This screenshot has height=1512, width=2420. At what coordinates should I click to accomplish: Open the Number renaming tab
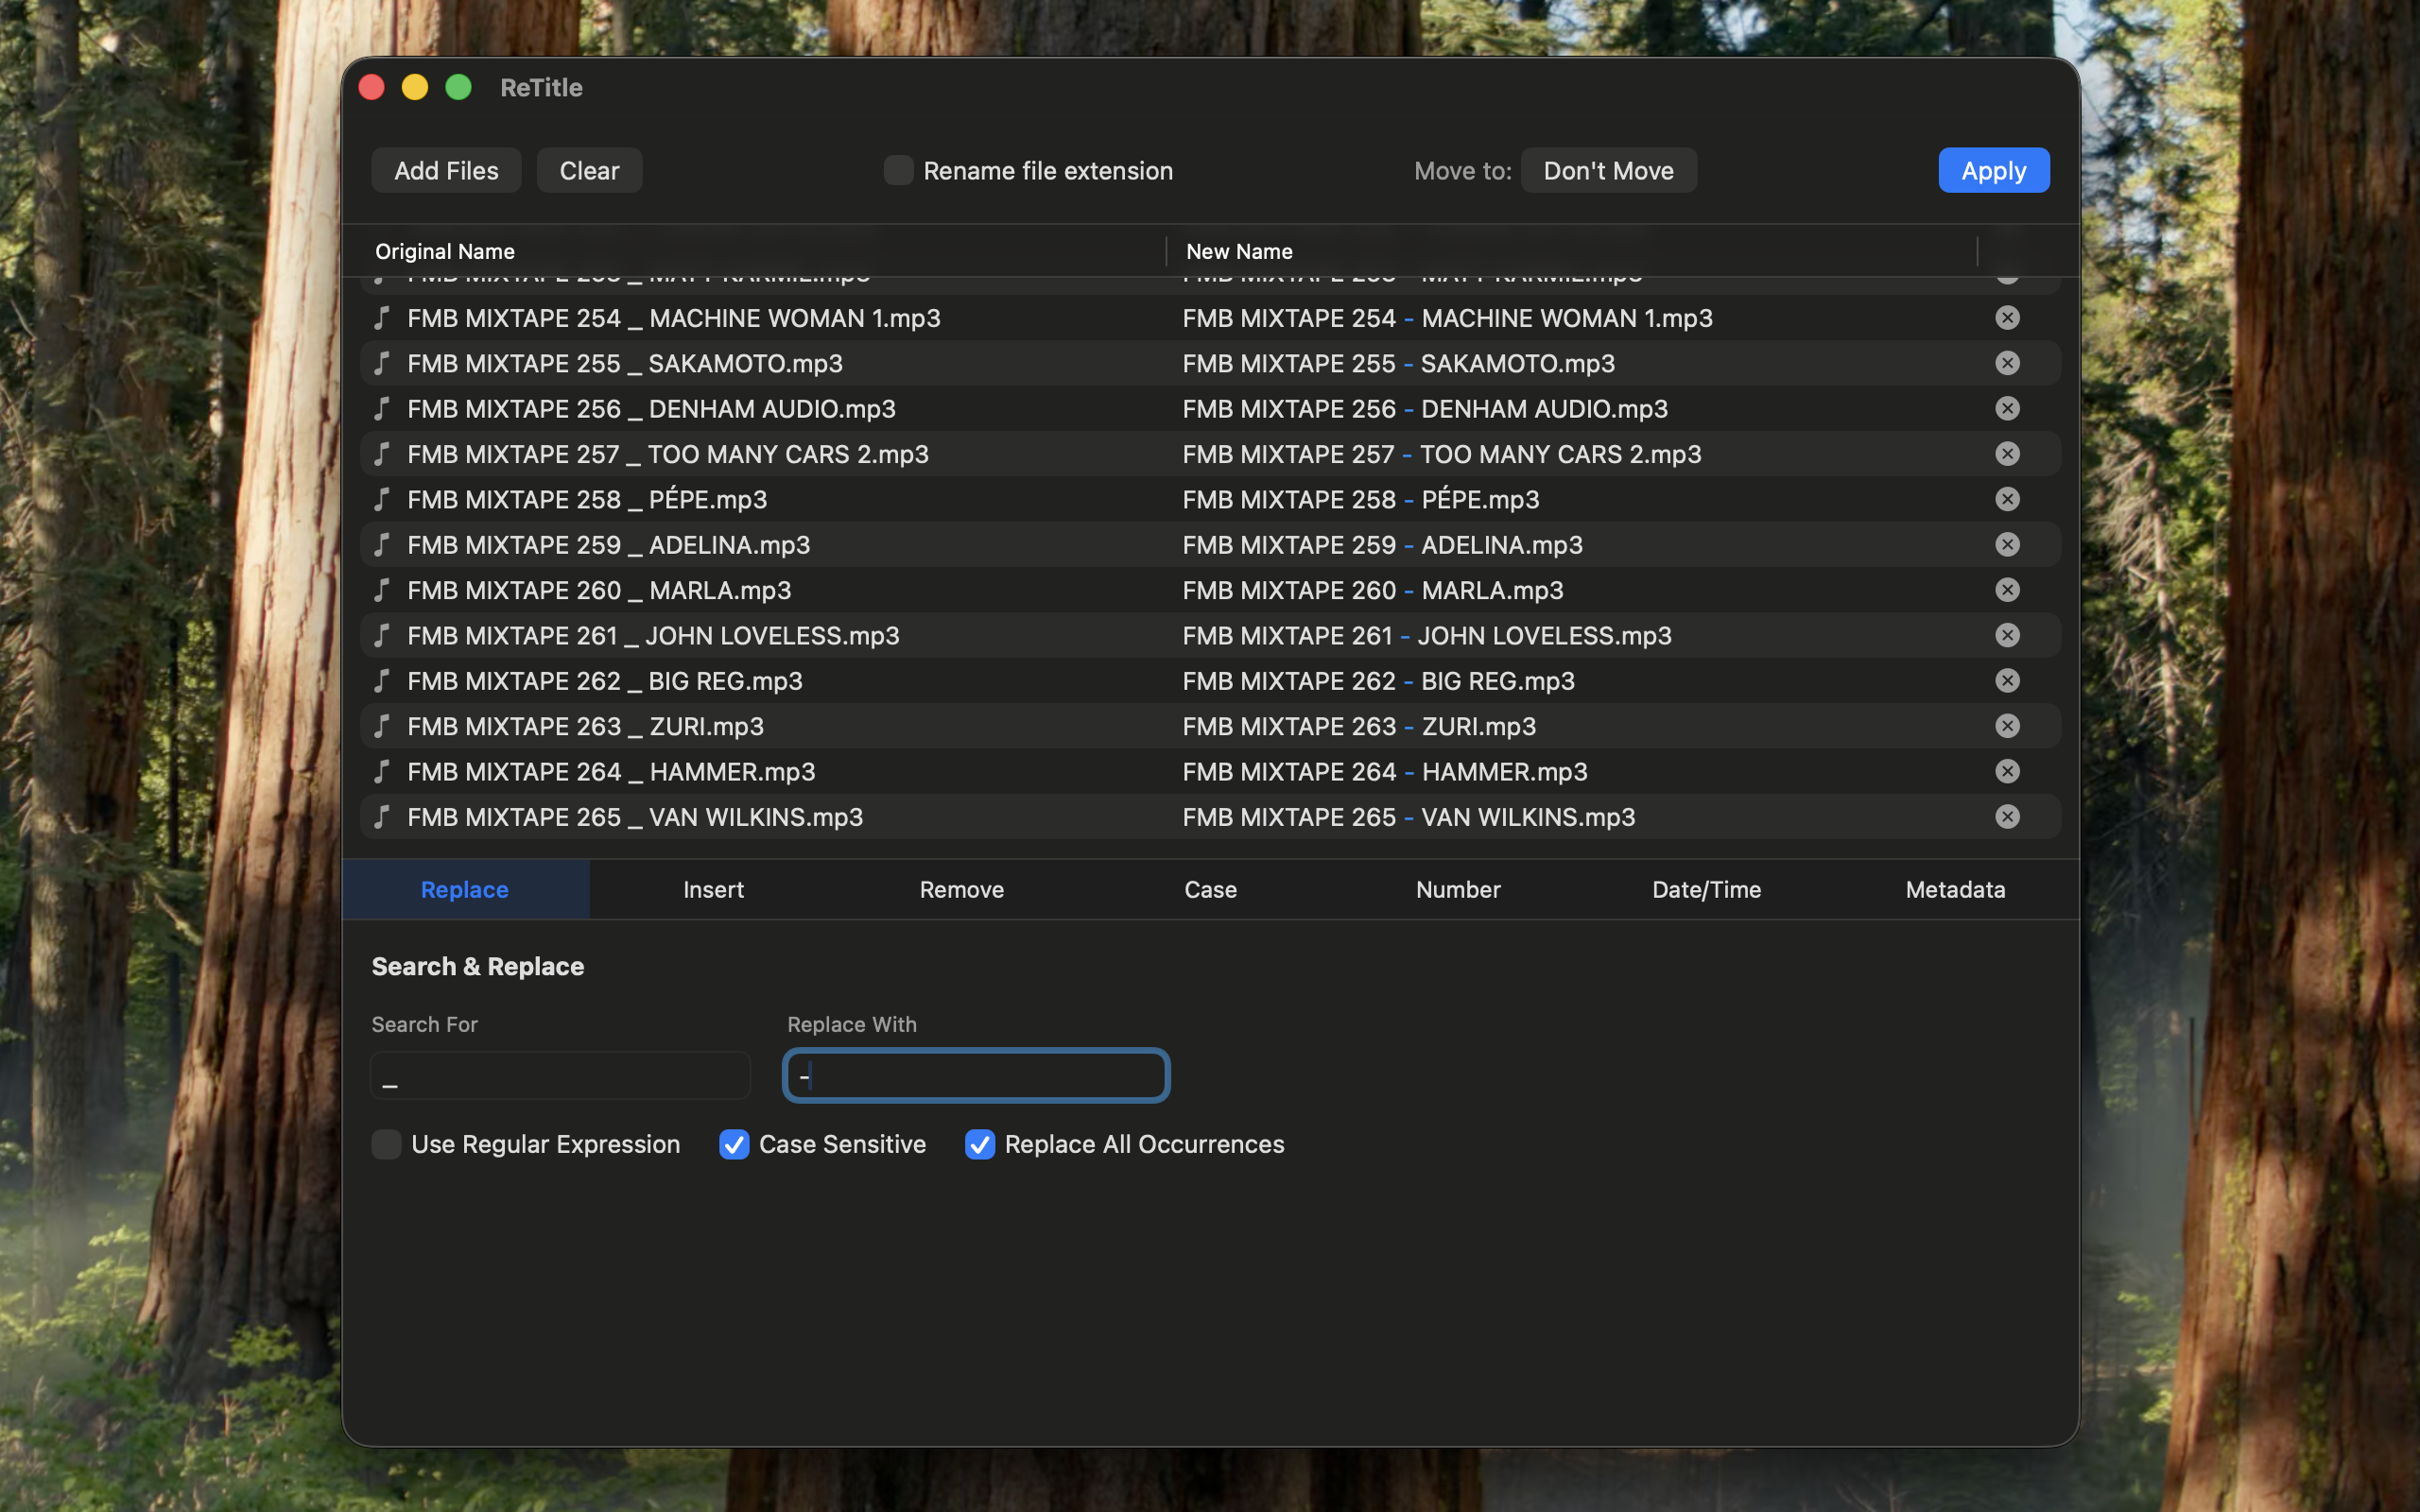[1457, 889]
